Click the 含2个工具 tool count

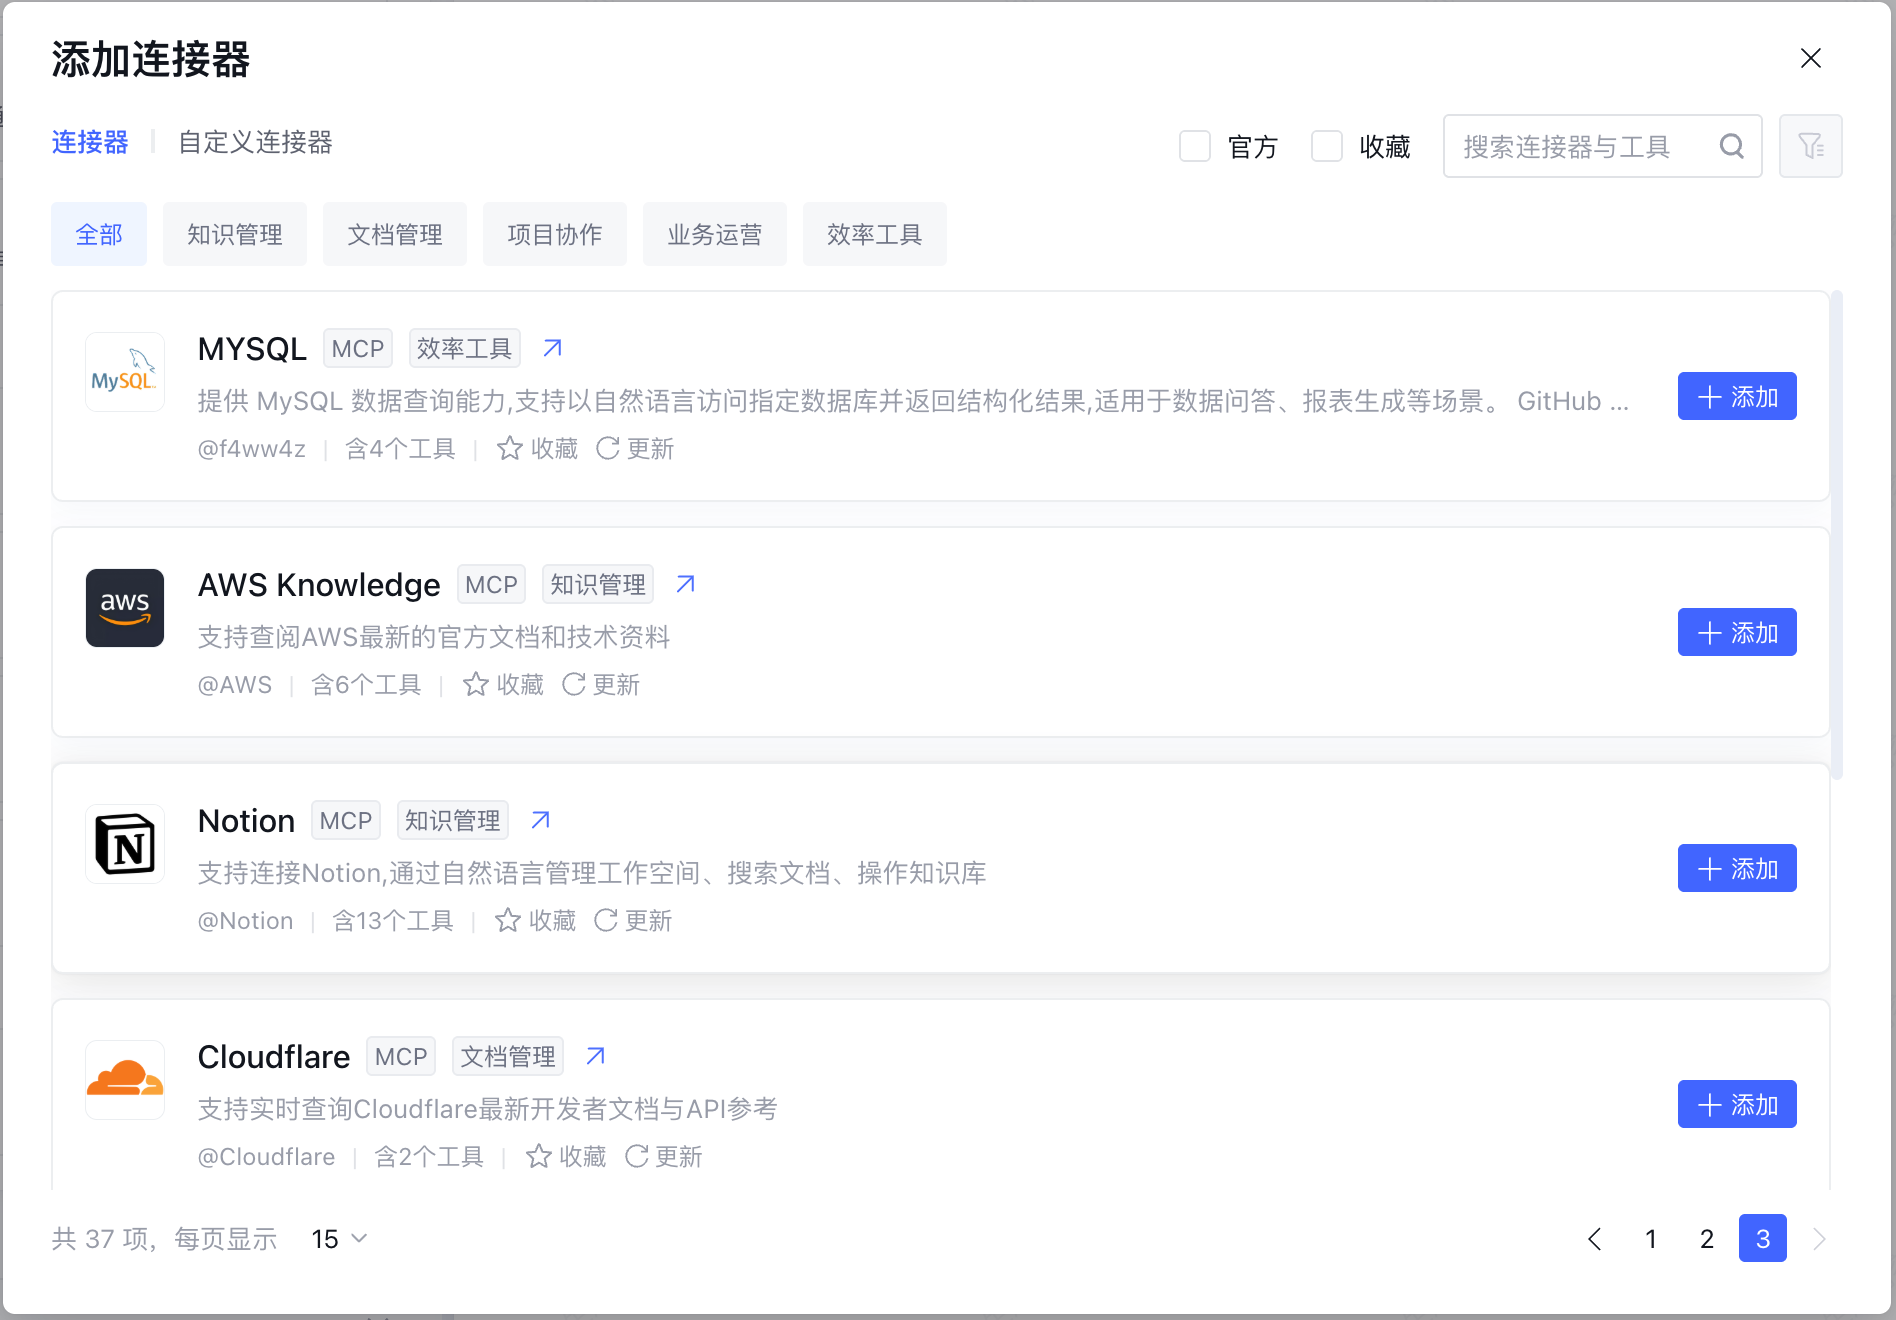429,1156
